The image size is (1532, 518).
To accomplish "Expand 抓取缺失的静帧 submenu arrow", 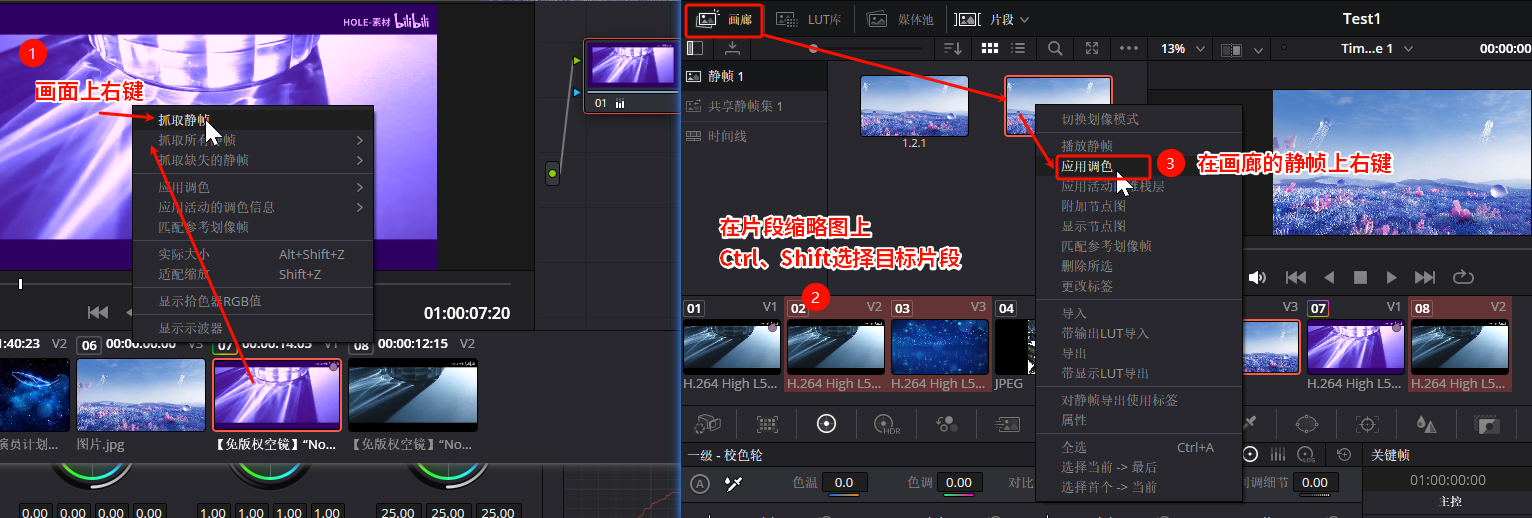I will tap(359, 160).
